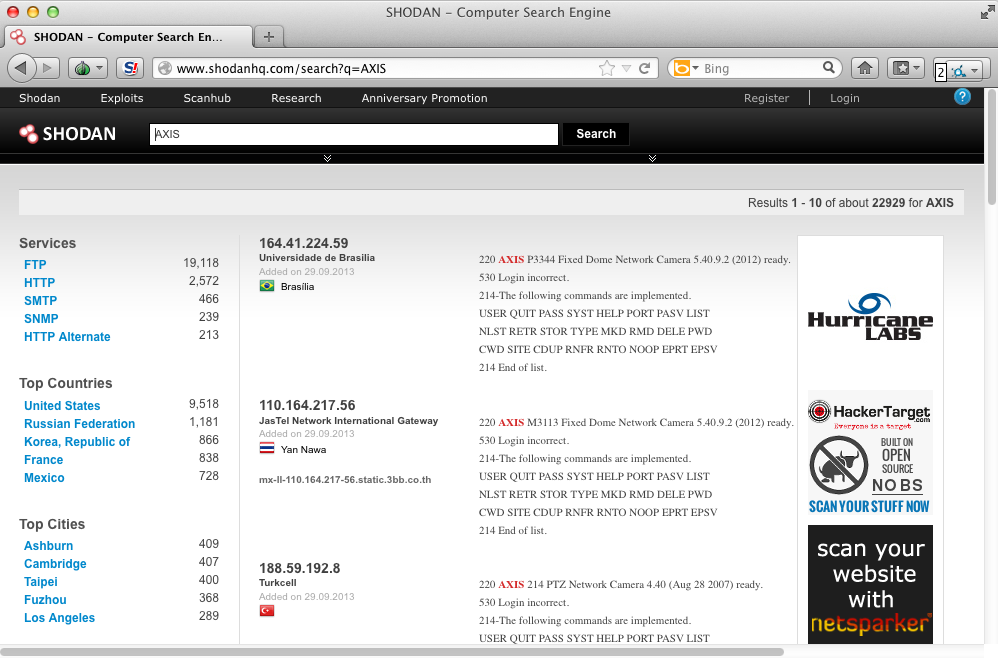Filter results by Korea, Republic of

click(x=77, y=442)
